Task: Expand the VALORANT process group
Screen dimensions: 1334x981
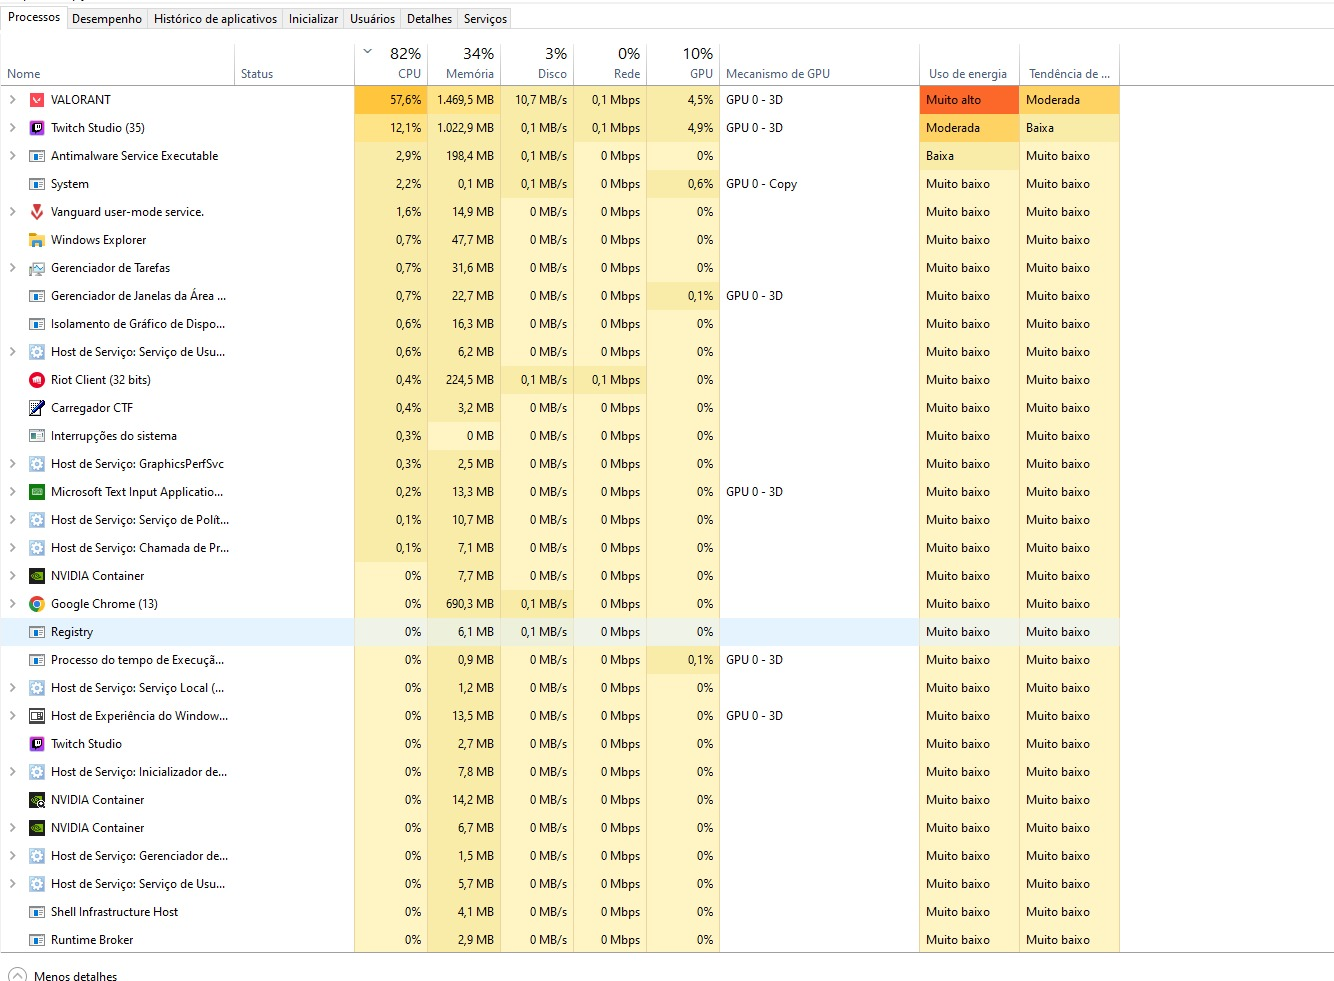Action: [x=12, y=100]
